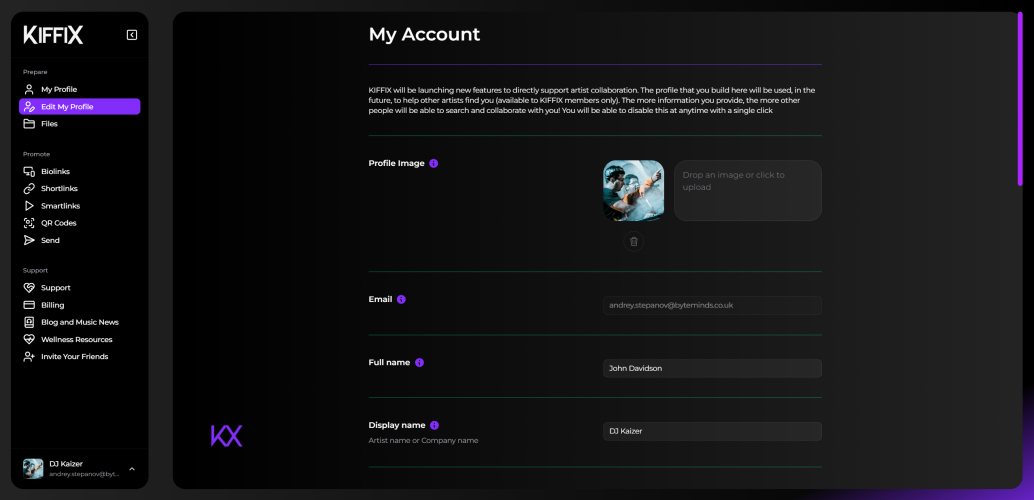This screenshot has width=1034, height=500.
Task: Open Blog and Music News
Action: (80, 322)
